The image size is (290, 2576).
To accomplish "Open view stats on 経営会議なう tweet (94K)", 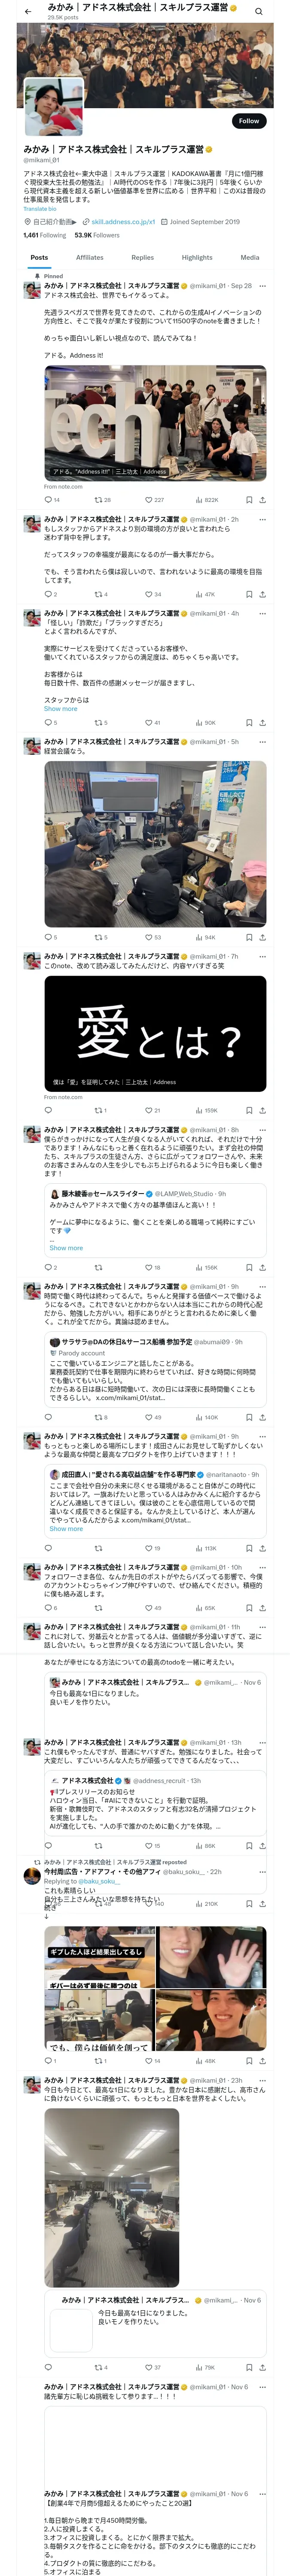I will pos(207,937).
